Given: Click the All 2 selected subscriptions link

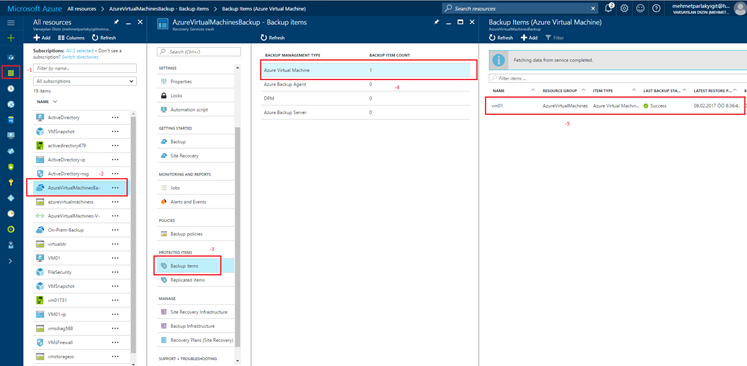Looking at the screenshot, I should pyautogui.click(x=80, y=51).
